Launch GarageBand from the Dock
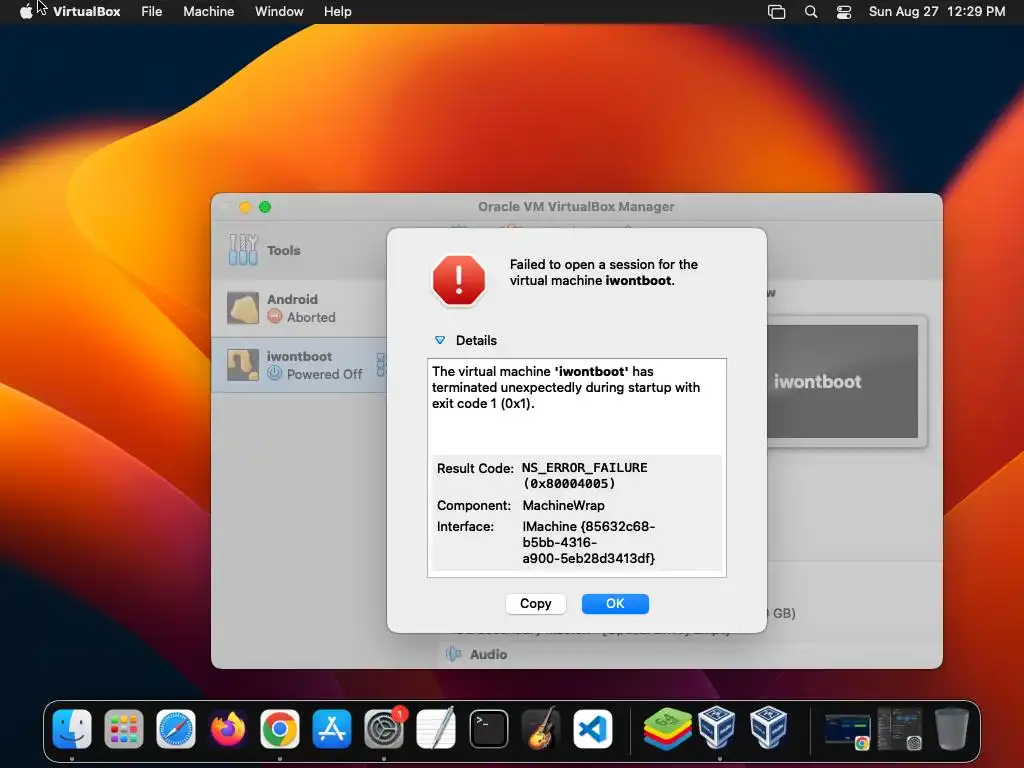Screen dimensions: 1024x768 [541, 728]
